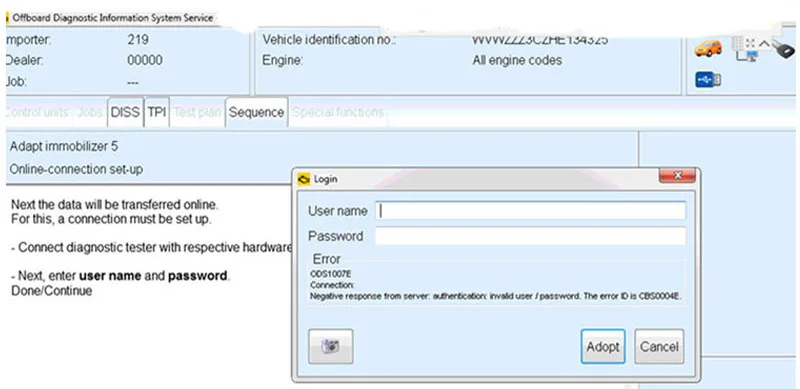Select the Control units tab

click(37, 112)
